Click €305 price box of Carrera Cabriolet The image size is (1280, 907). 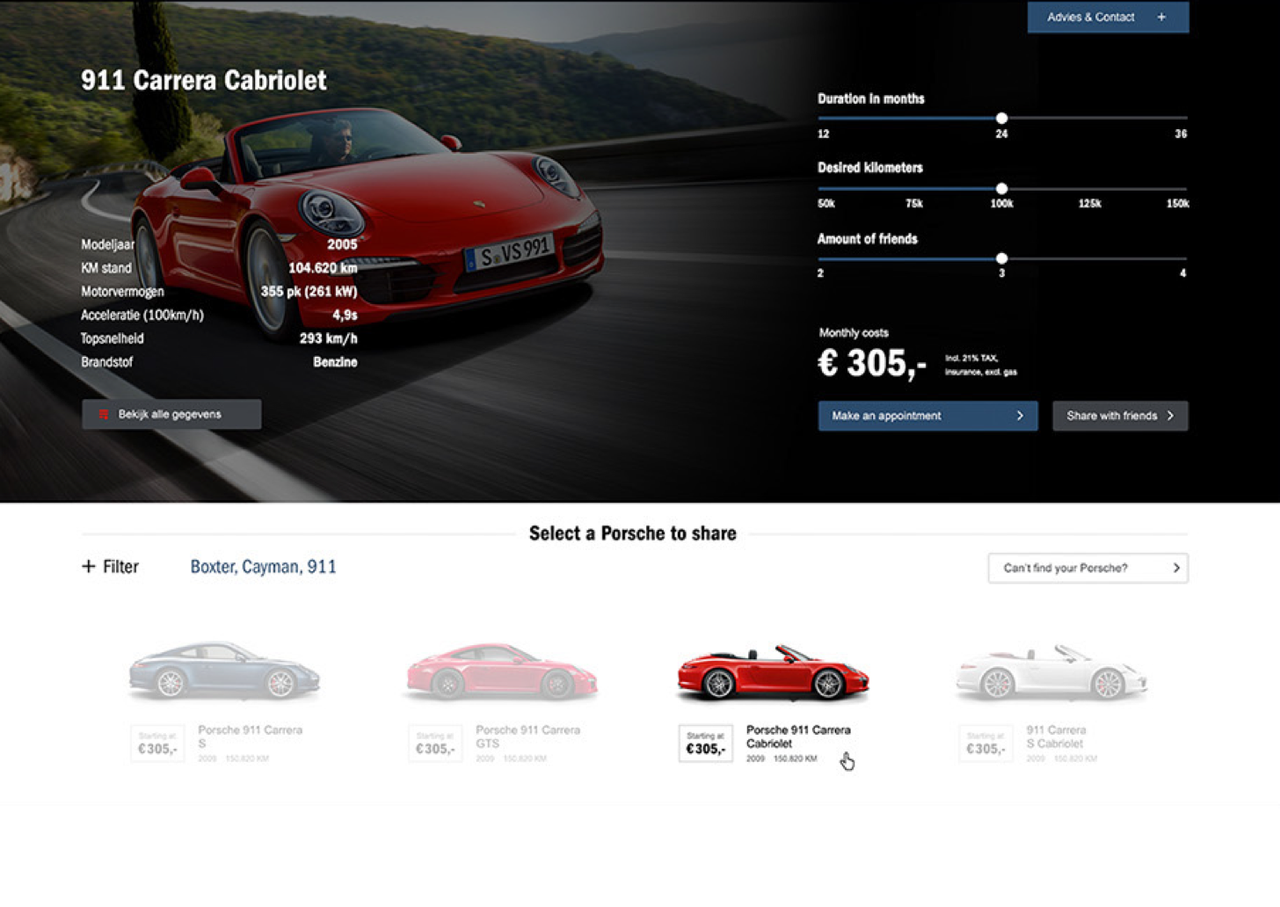click(x=706, y=743)
